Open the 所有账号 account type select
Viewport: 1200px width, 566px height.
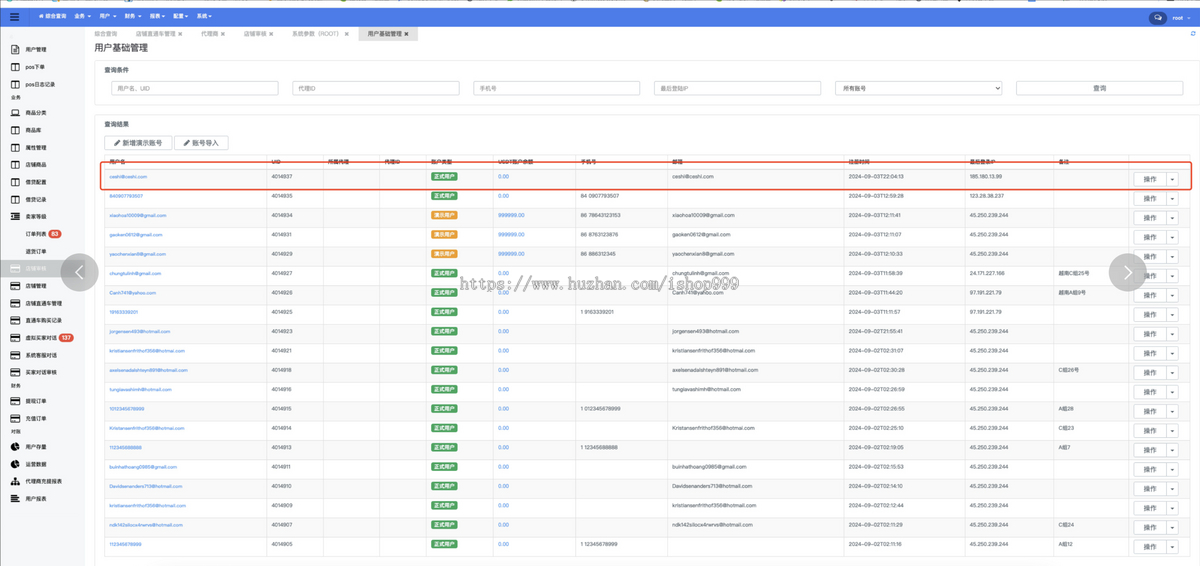point(918,88)
